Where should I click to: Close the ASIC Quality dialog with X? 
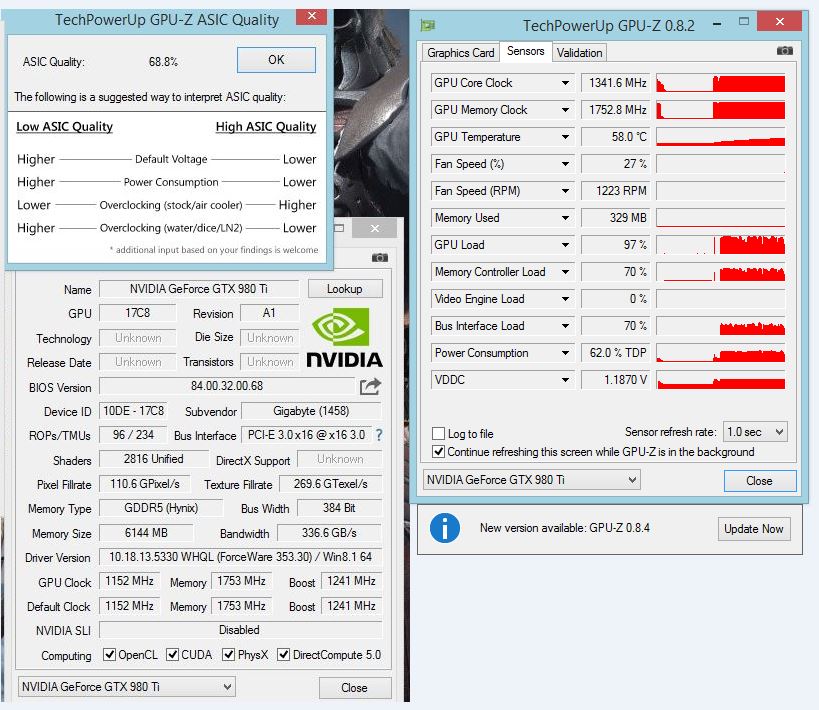click(x=311, y=16)
